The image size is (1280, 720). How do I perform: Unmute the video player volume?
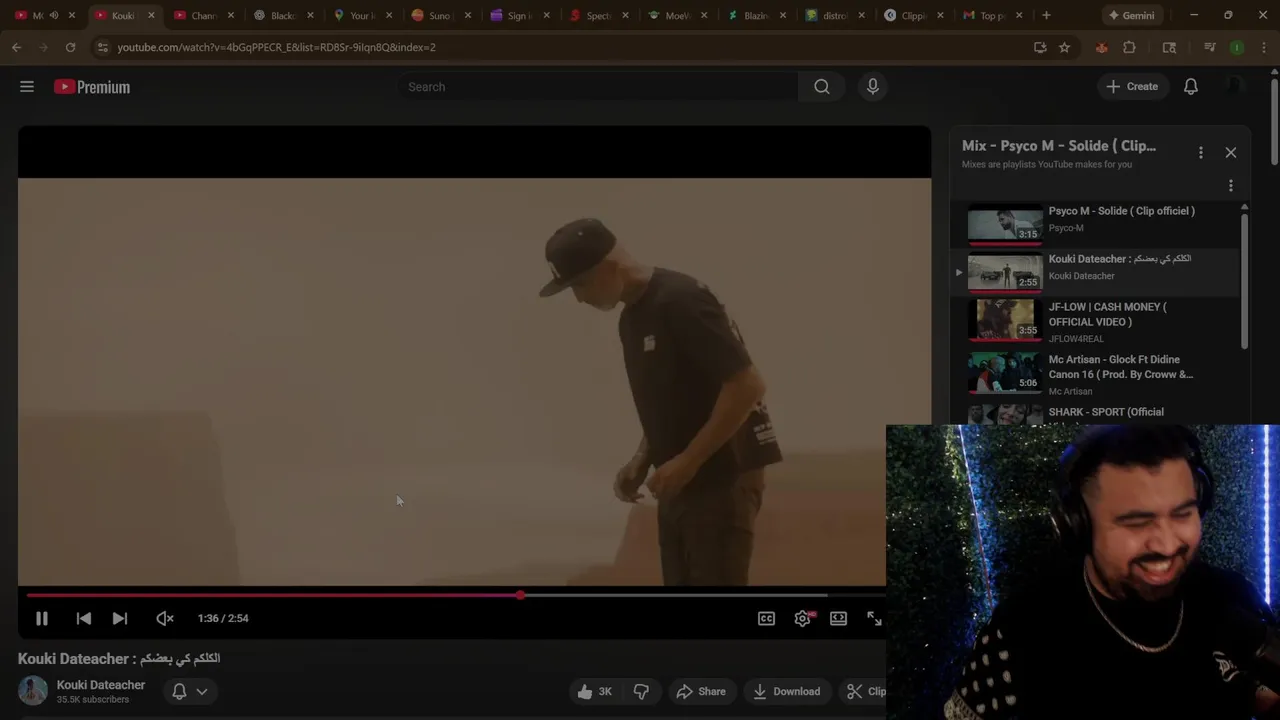(165, 619)
